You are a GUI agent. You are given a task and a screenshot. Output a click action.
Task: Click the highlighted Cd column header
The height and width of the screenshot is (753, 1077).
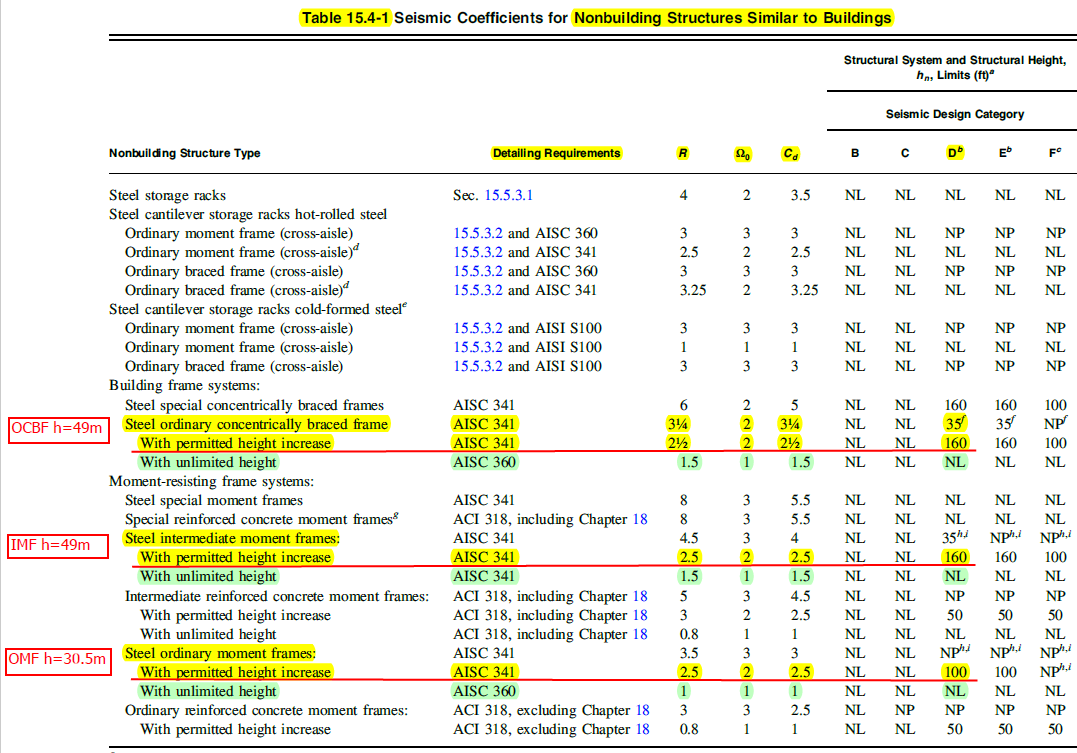coord(791,153)
